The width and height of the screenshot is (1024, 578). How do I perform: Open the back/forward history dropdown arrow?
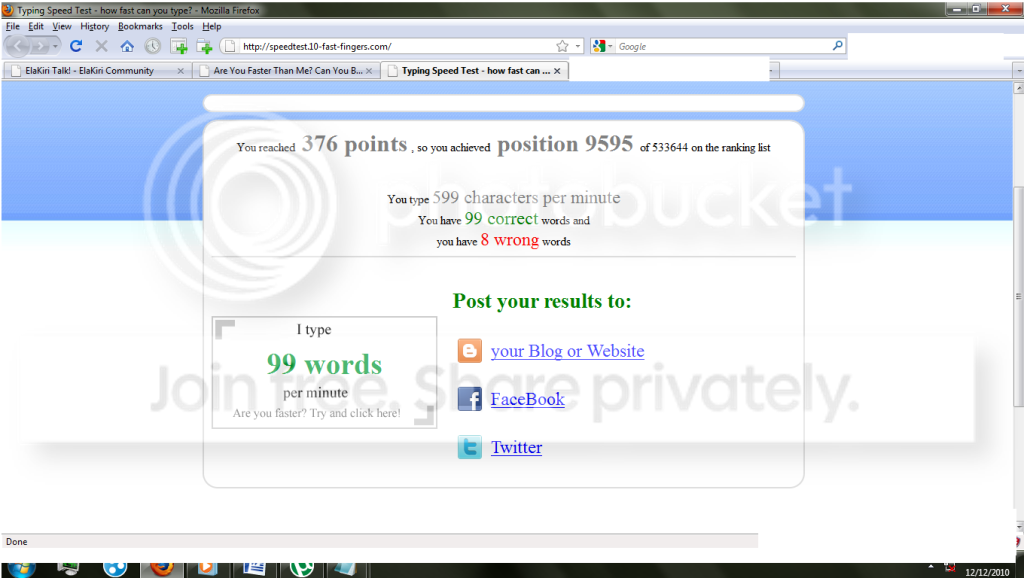point(56,46)
